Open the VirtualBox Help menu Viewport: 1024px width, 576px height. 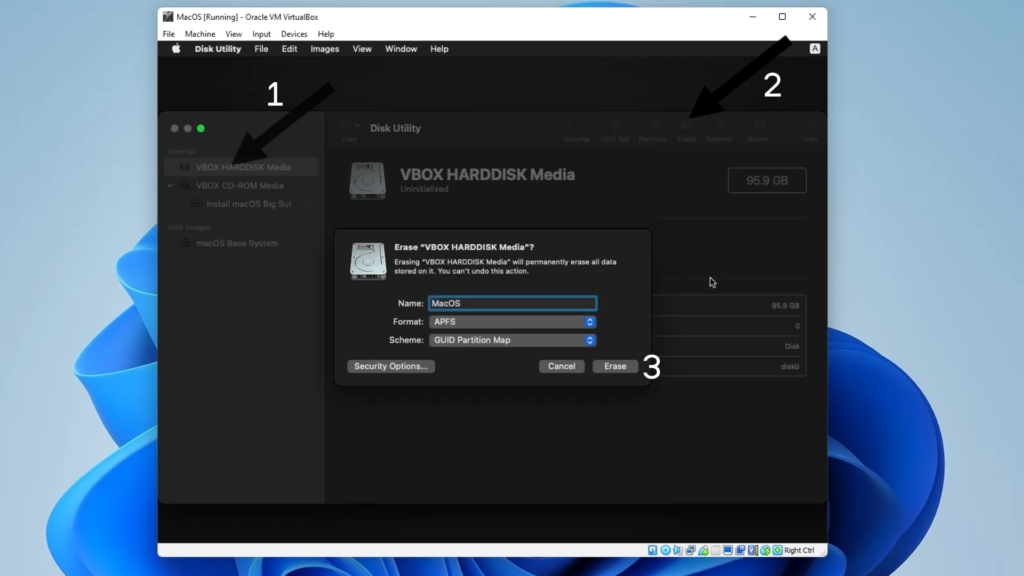tap(326, 34)
